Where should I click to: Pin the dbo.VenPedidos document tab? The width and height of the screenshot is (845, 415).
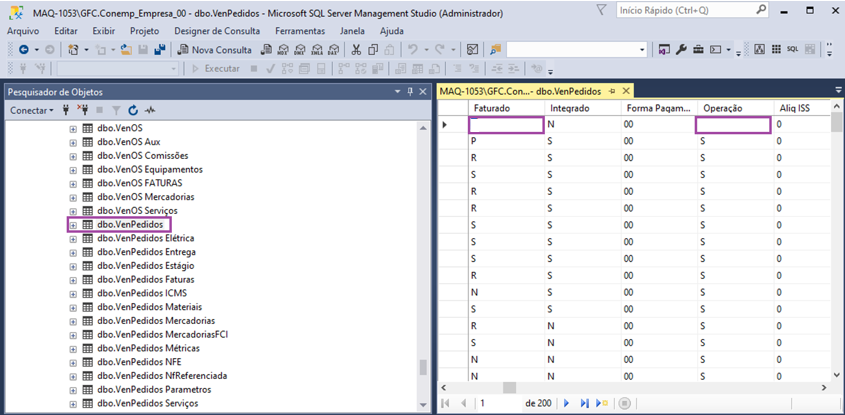(612, 91)
